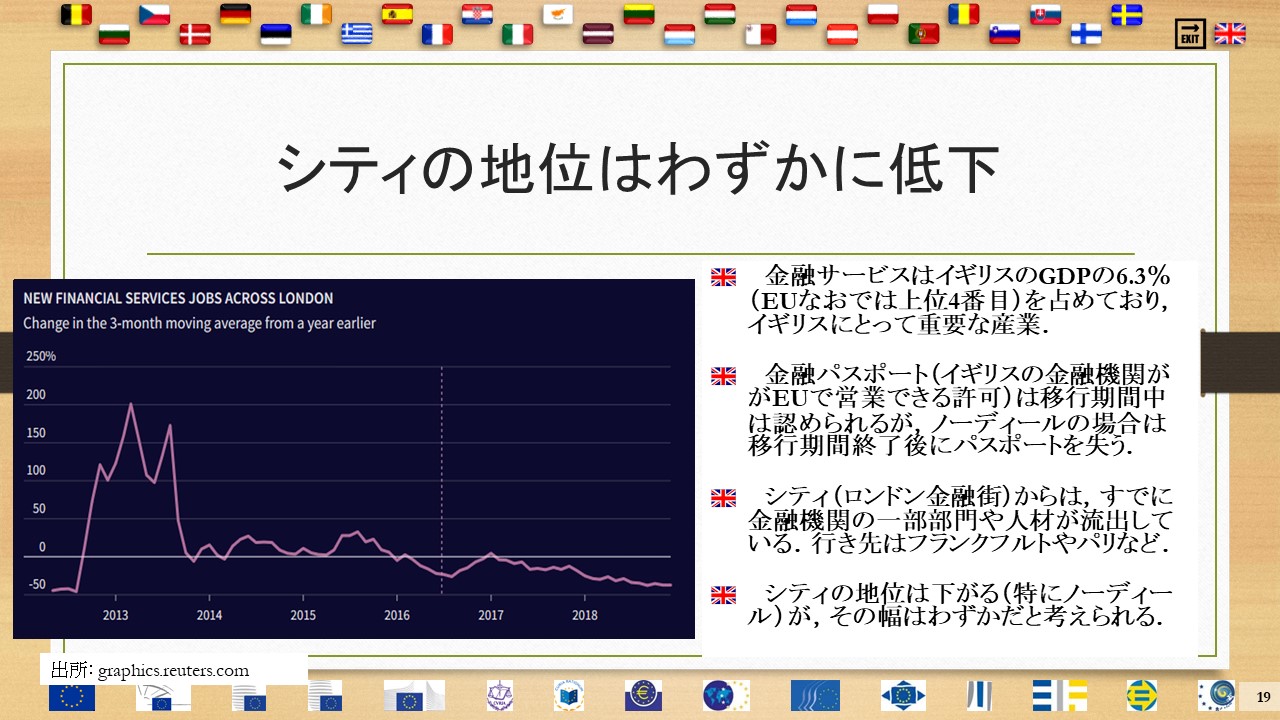Click the 2013 label on chart axis
Viewport: 1280px width, 720px height.
pyautogui.click(x=115, y=615)
